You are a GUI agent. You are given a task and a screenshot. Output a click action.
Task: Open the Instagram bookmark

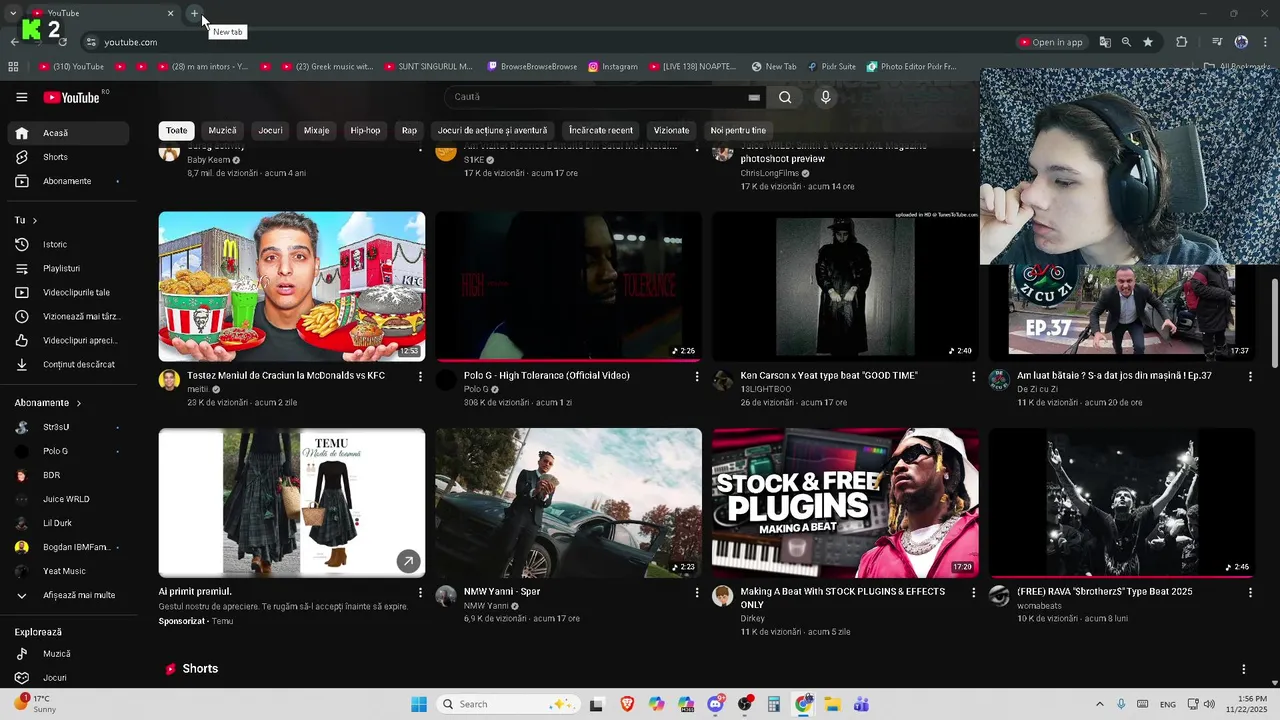point(613,67)
